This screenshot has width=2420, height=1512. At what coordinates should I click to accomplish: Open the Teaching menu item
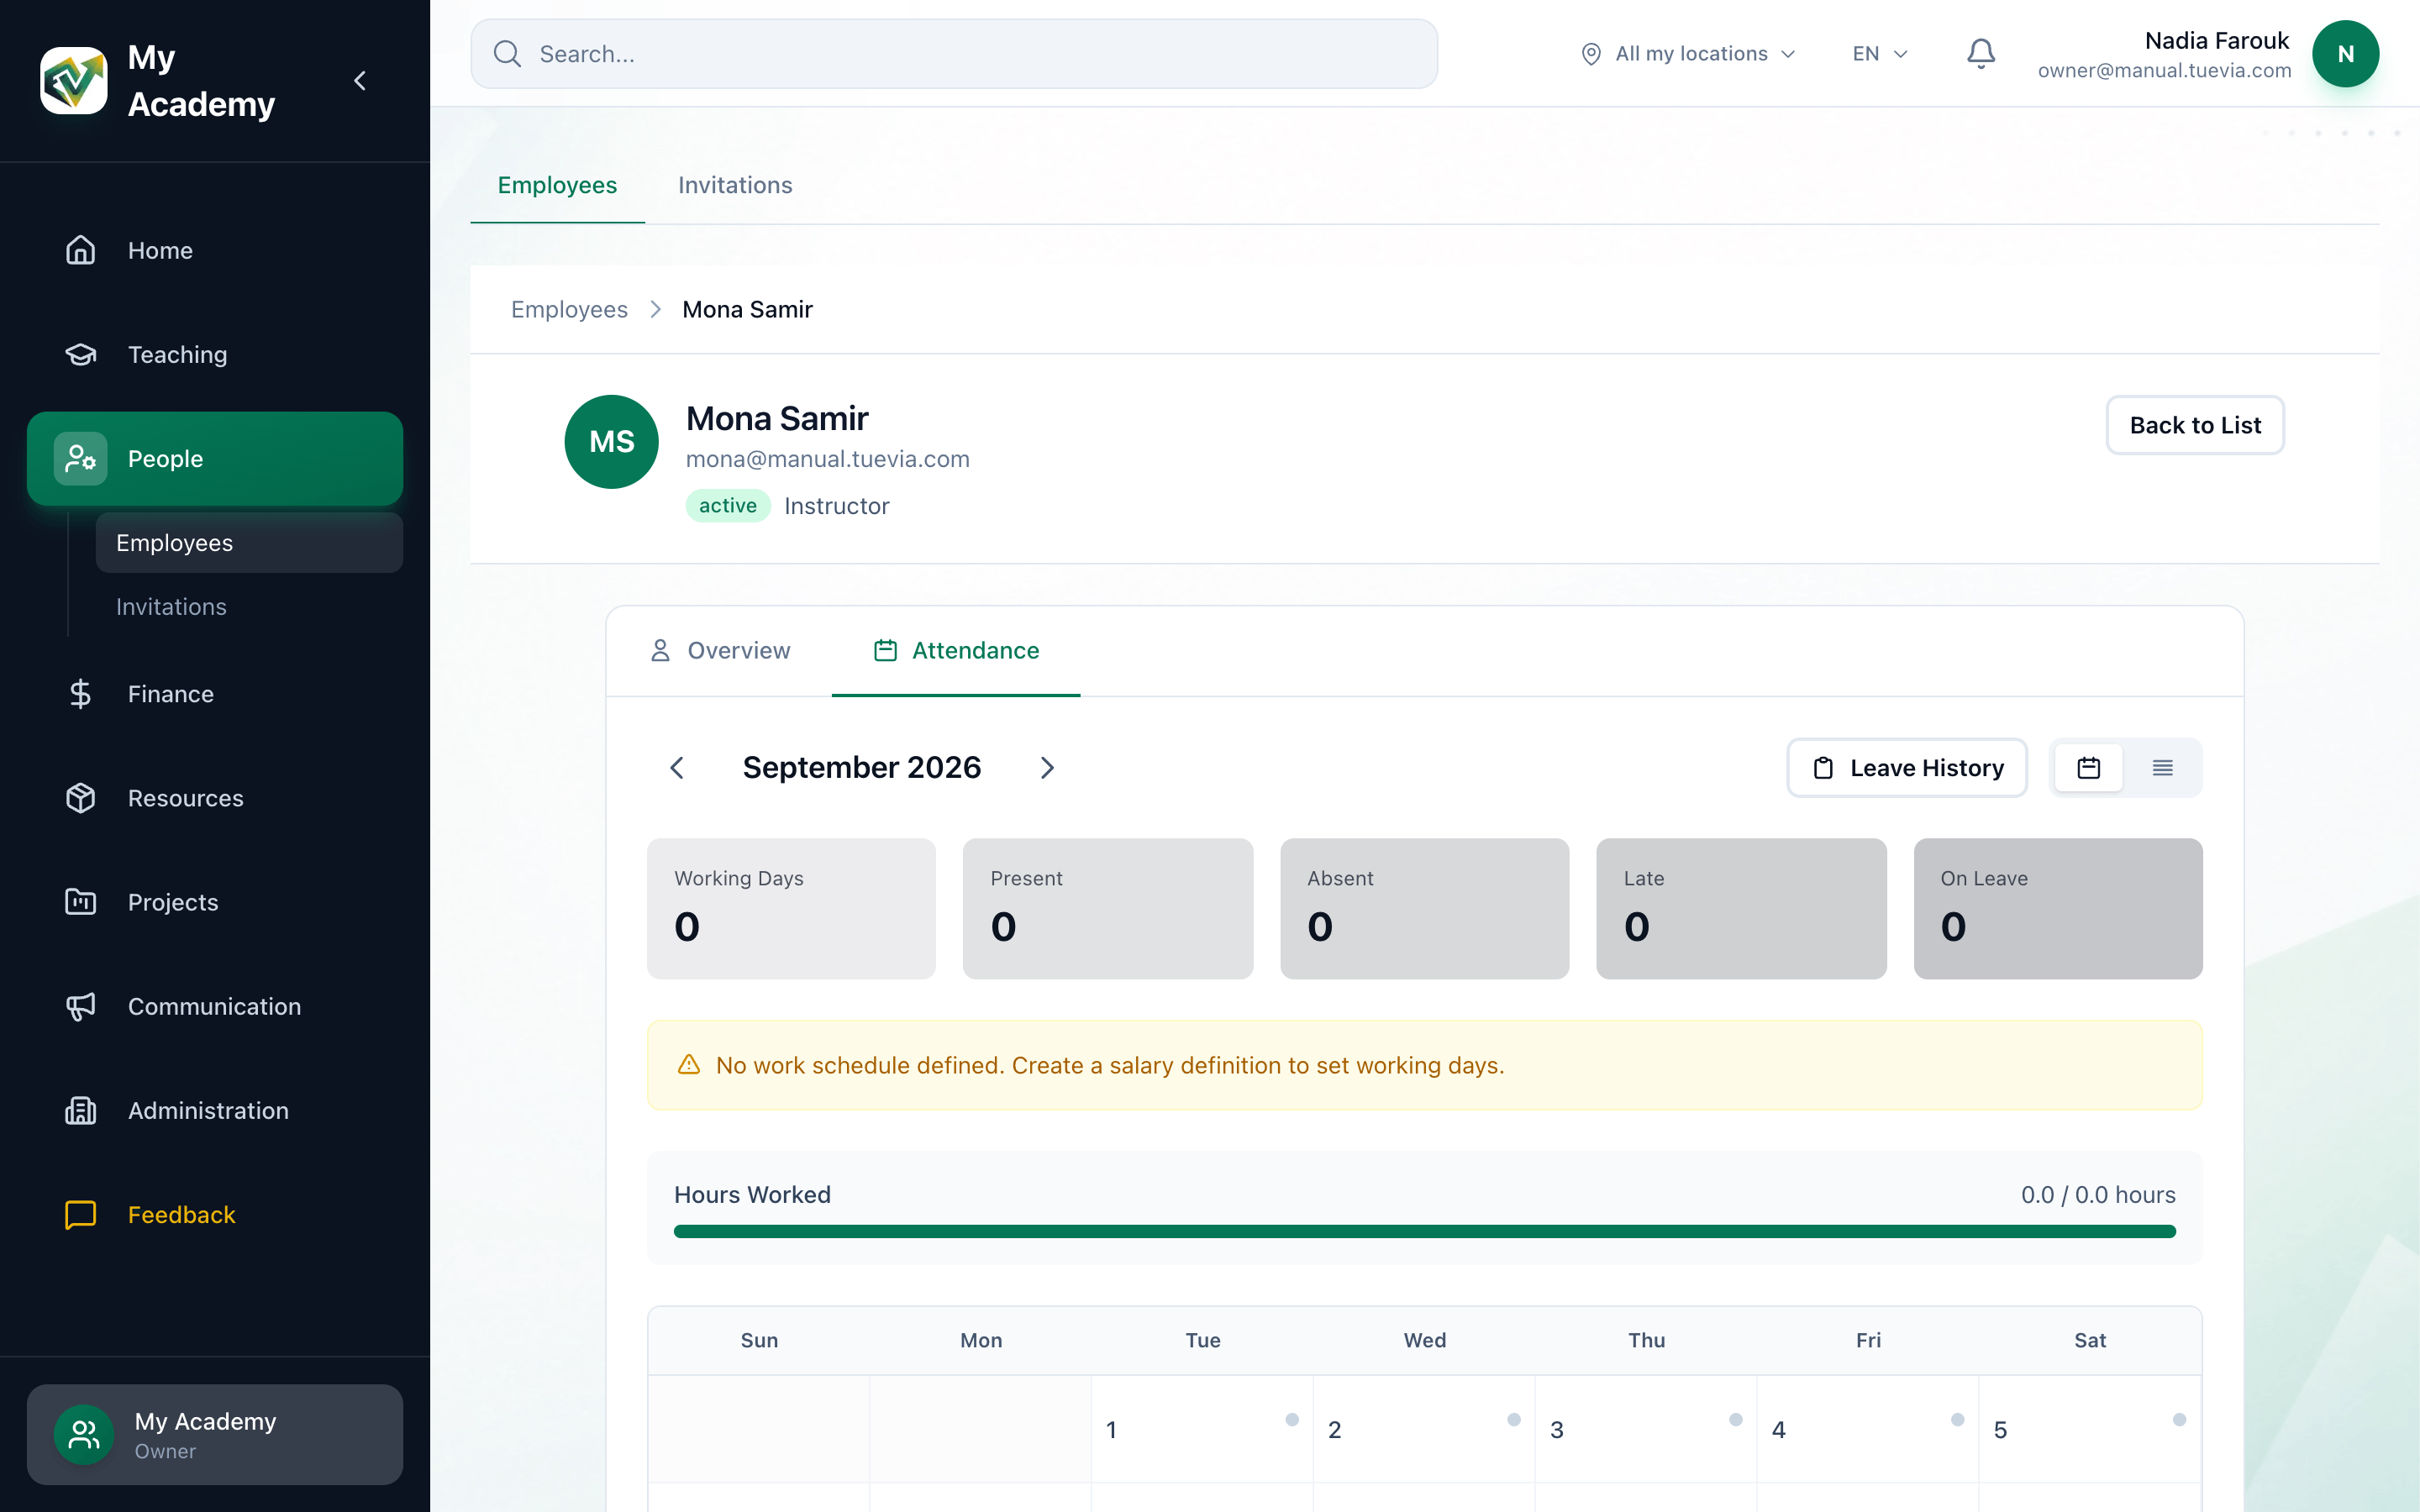coord(215,354)
